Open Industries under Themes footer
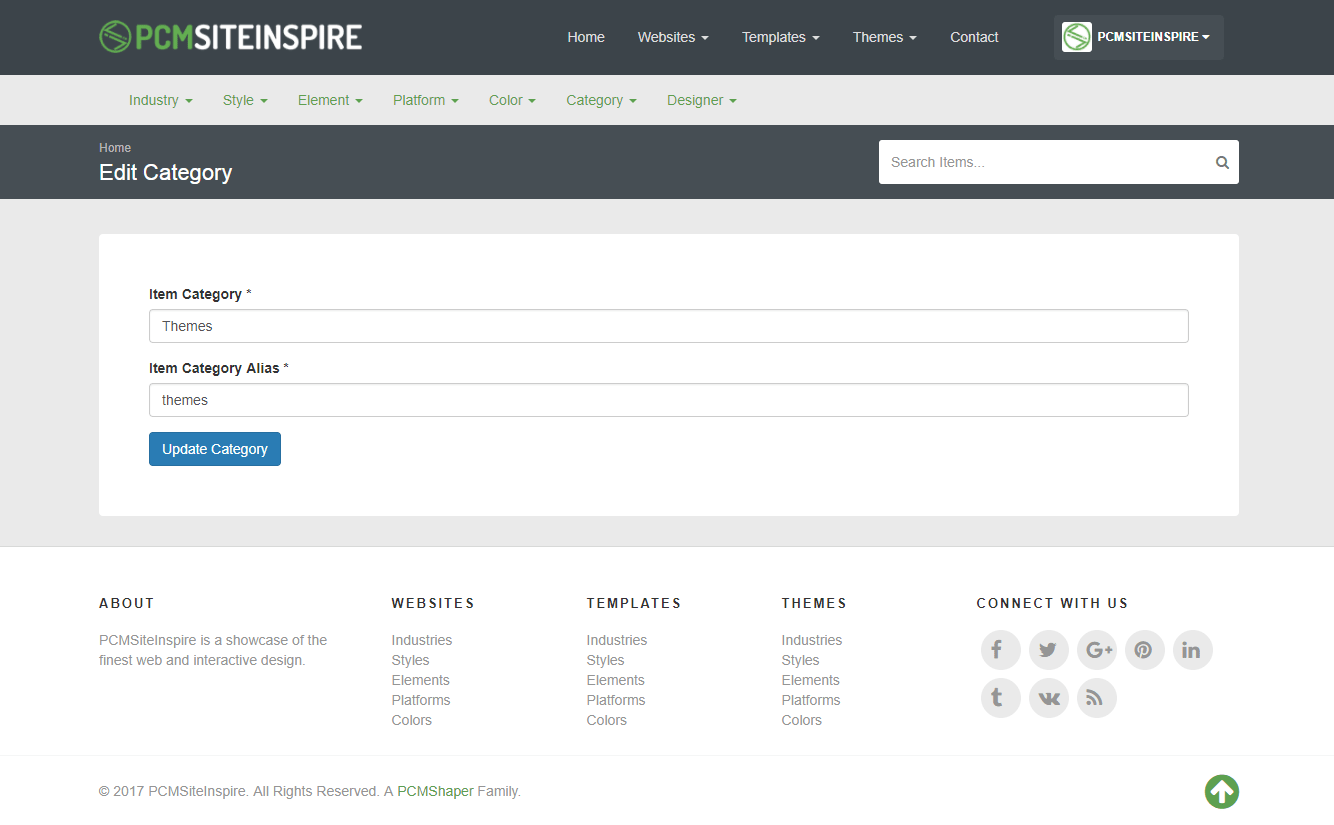The height and width of the screenshot is (825, 1334). pos(812,640)
